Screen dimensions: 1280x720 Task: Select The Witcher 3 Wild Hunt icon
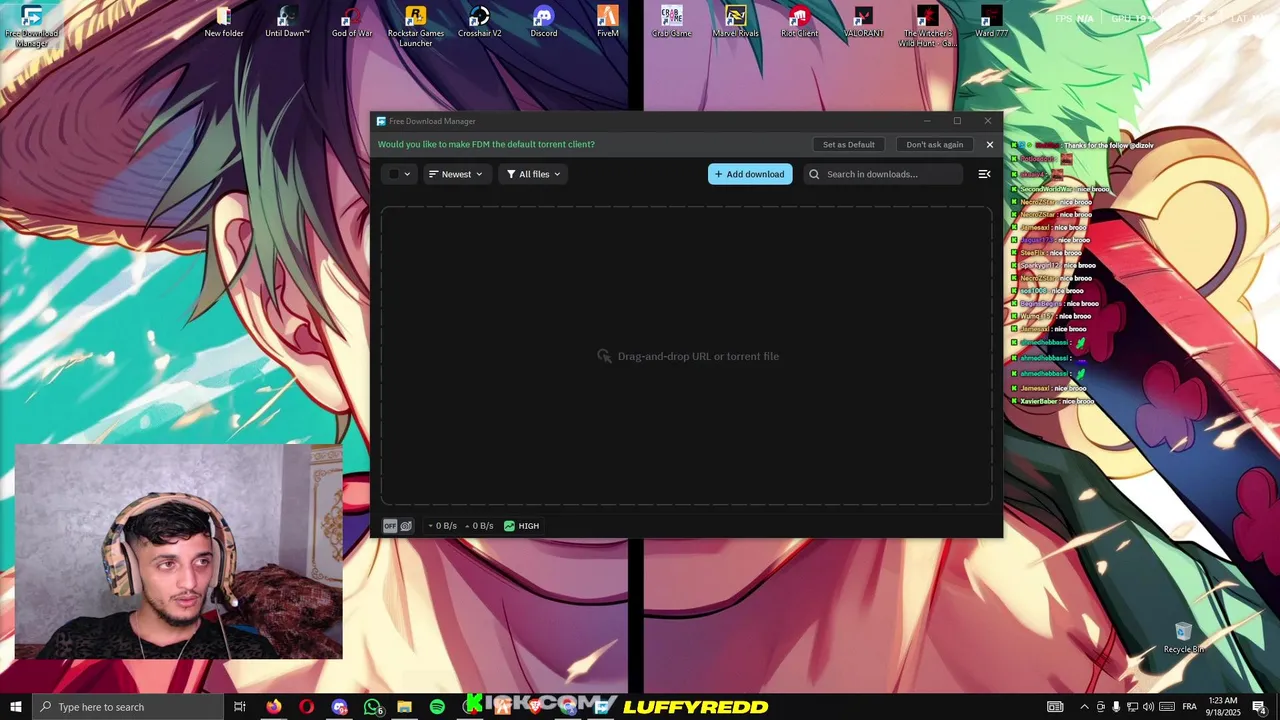[x=927, y=26]
